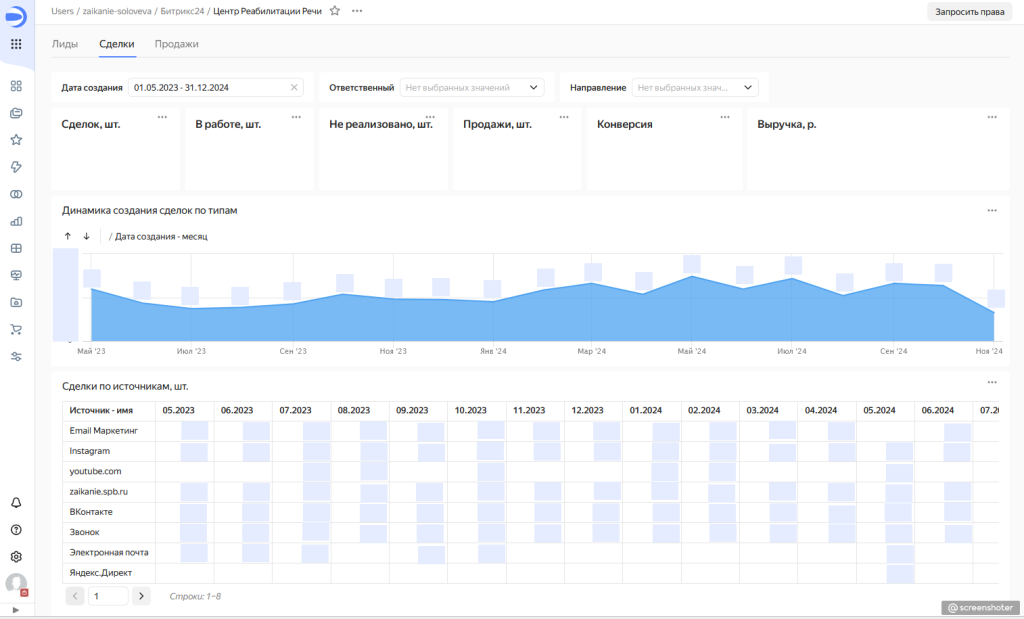Sort chart ascending with up arrow
Viewport: 1024px width, 619px height.
[68, 236]
